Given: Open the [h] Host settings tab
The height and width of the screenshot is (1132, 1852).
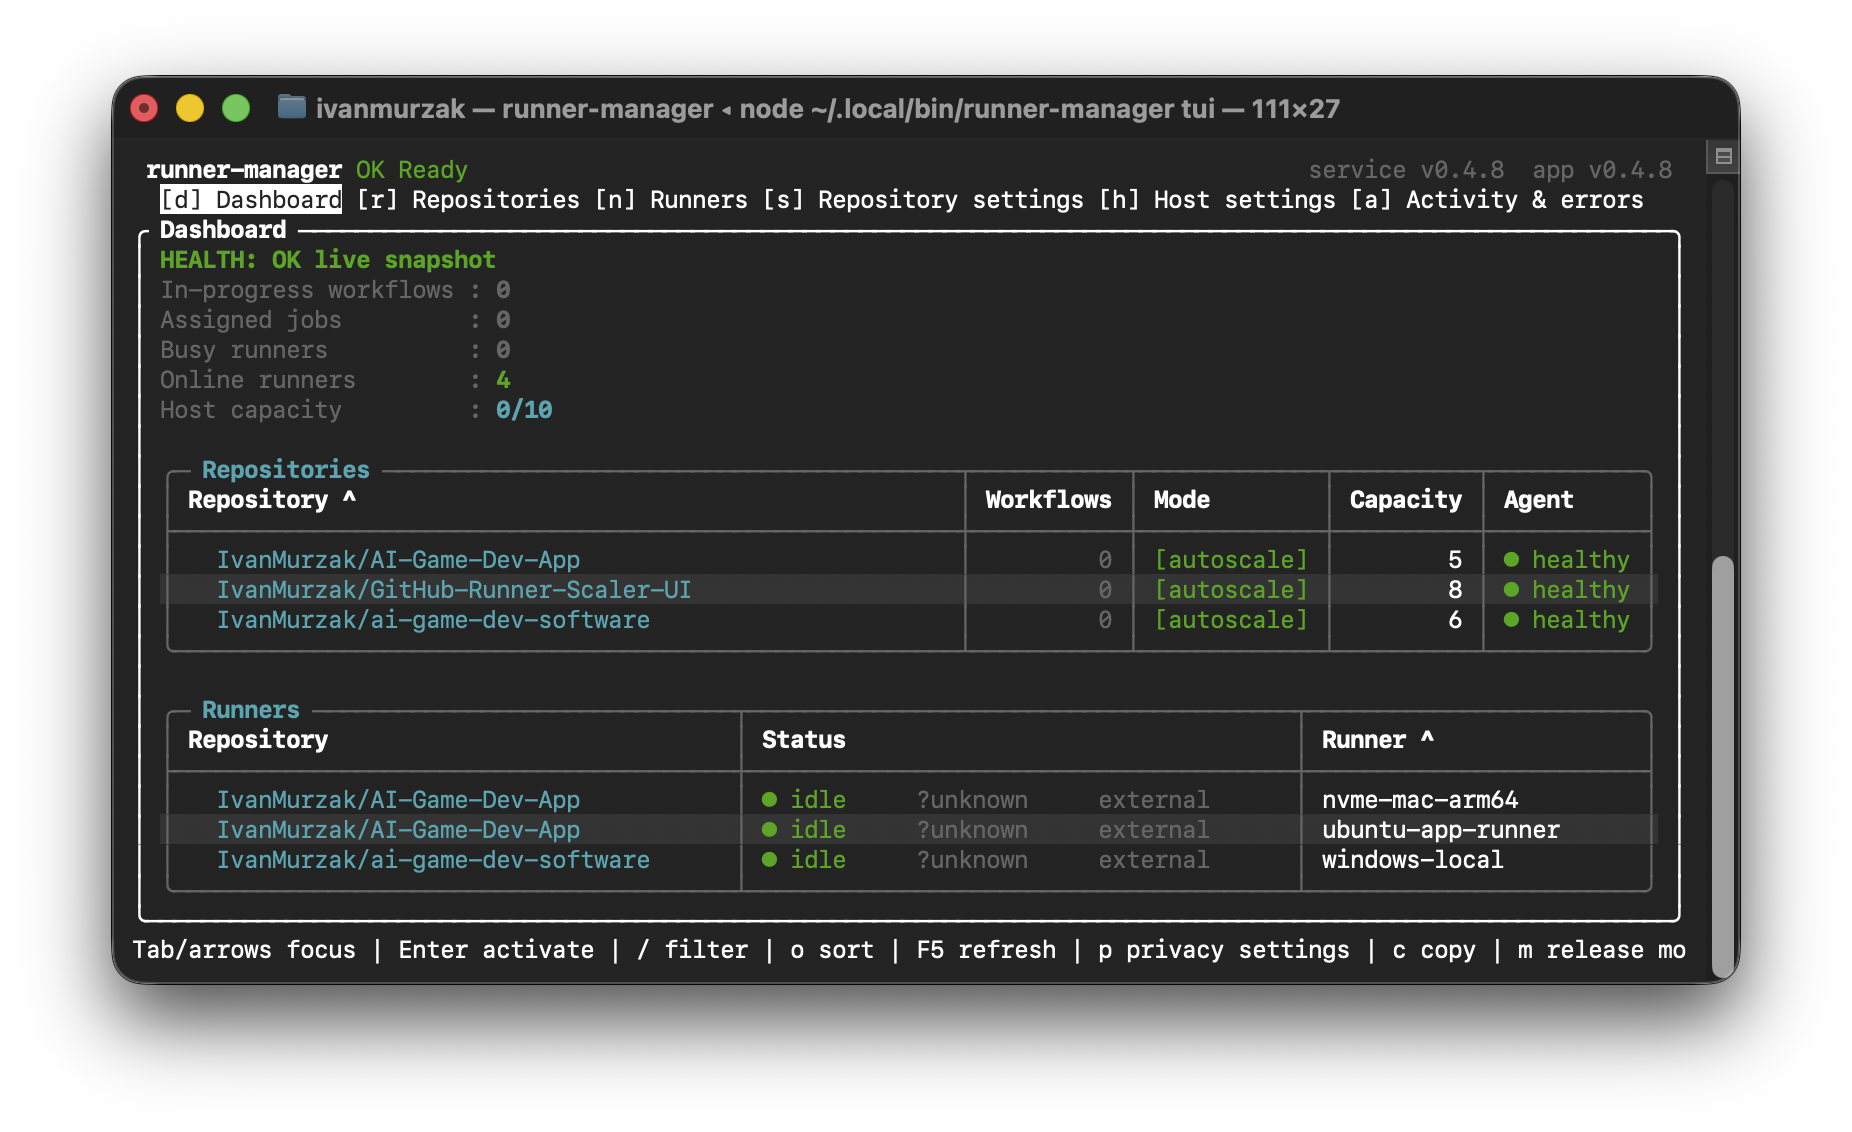Looking at the screenshot, I should click(1217, 199).
